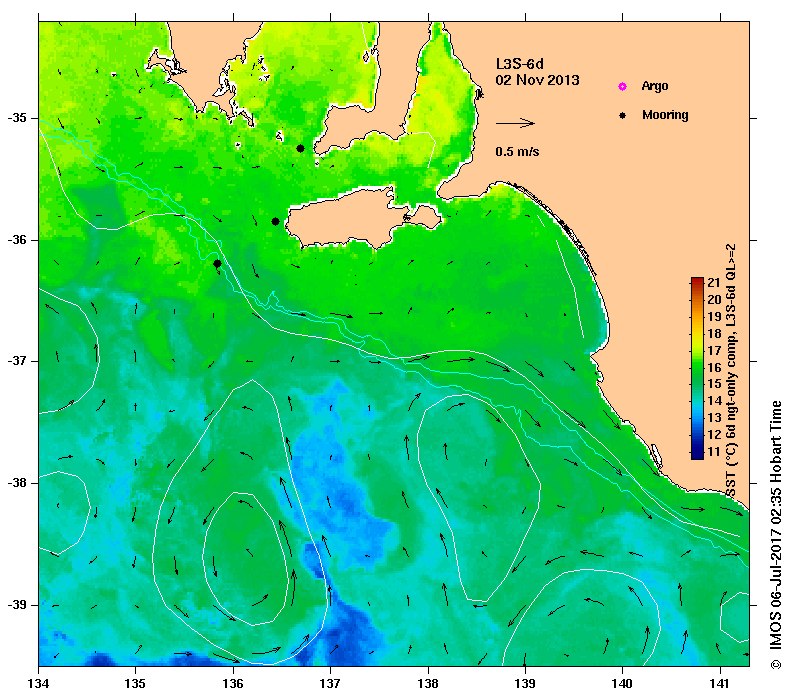Click the color bar value '14'
Screen dimensions: 791x700
click(x=714, y=401)
